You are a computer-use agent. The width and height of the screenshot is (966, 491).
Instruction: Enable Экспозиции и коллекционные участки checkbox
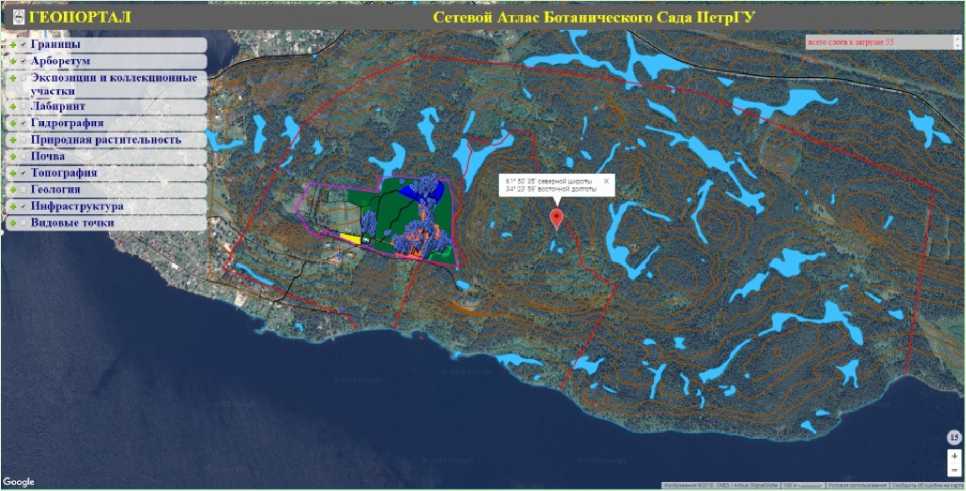23,79
